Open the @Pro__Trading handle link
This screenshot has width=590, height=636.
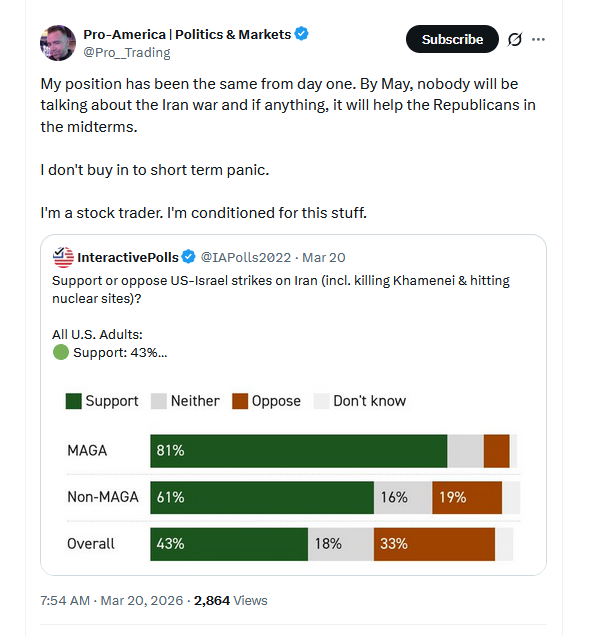127,53
